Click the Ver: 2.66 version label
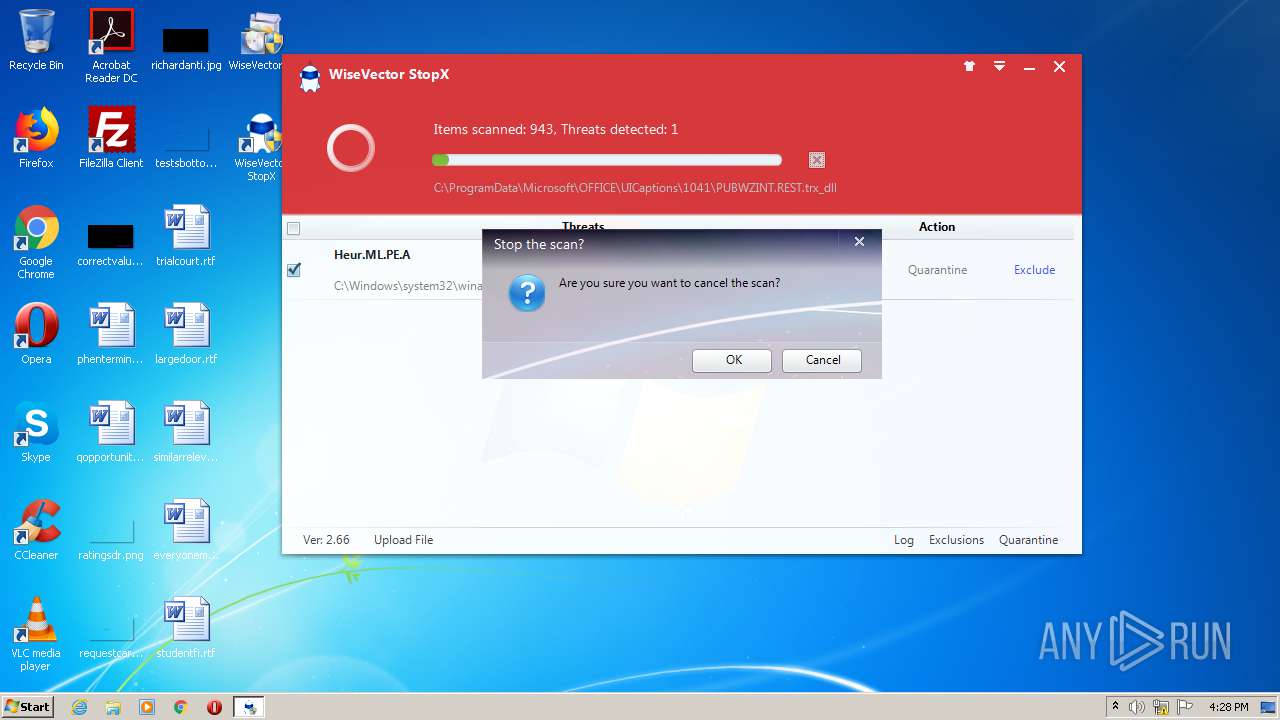The width and height of the screenshot is (1280, 720). click(326, 540)
